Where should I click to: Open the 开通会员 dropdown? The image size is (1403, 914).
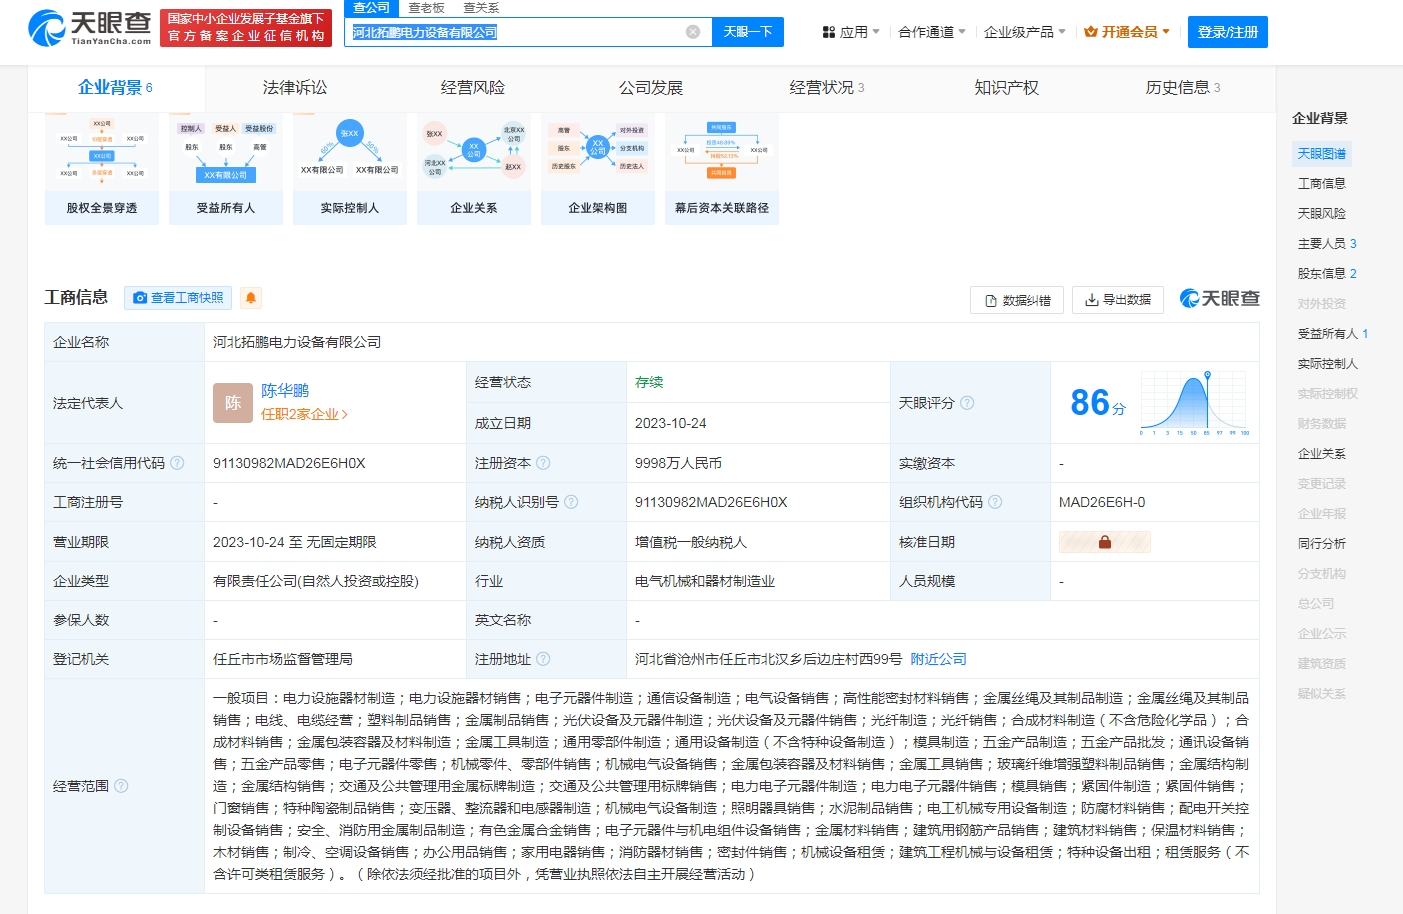[x=1127, y=32]
